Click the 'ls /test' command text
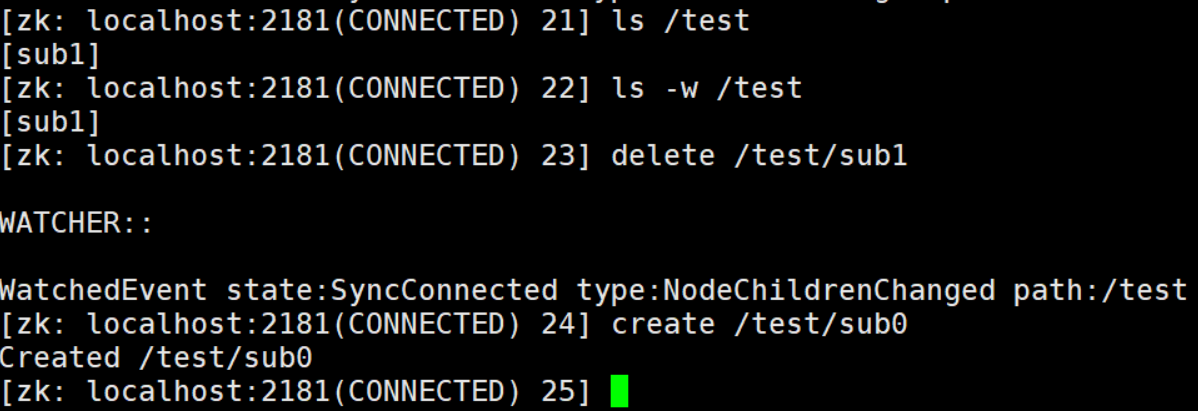The image size is (1198, 411). (681, 21)
